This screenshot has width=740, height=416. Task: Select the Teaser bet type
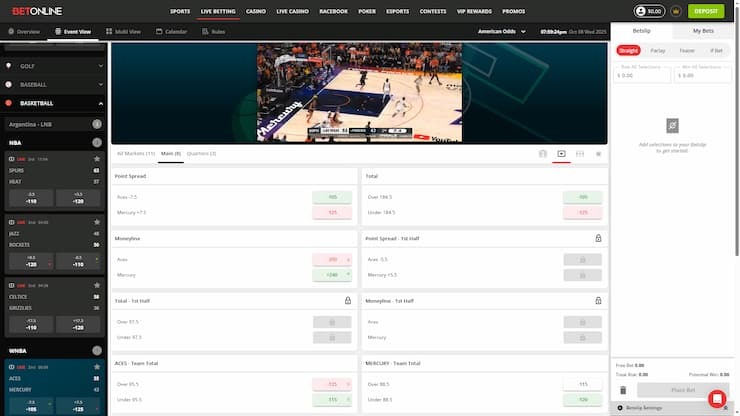pos(687,50)
